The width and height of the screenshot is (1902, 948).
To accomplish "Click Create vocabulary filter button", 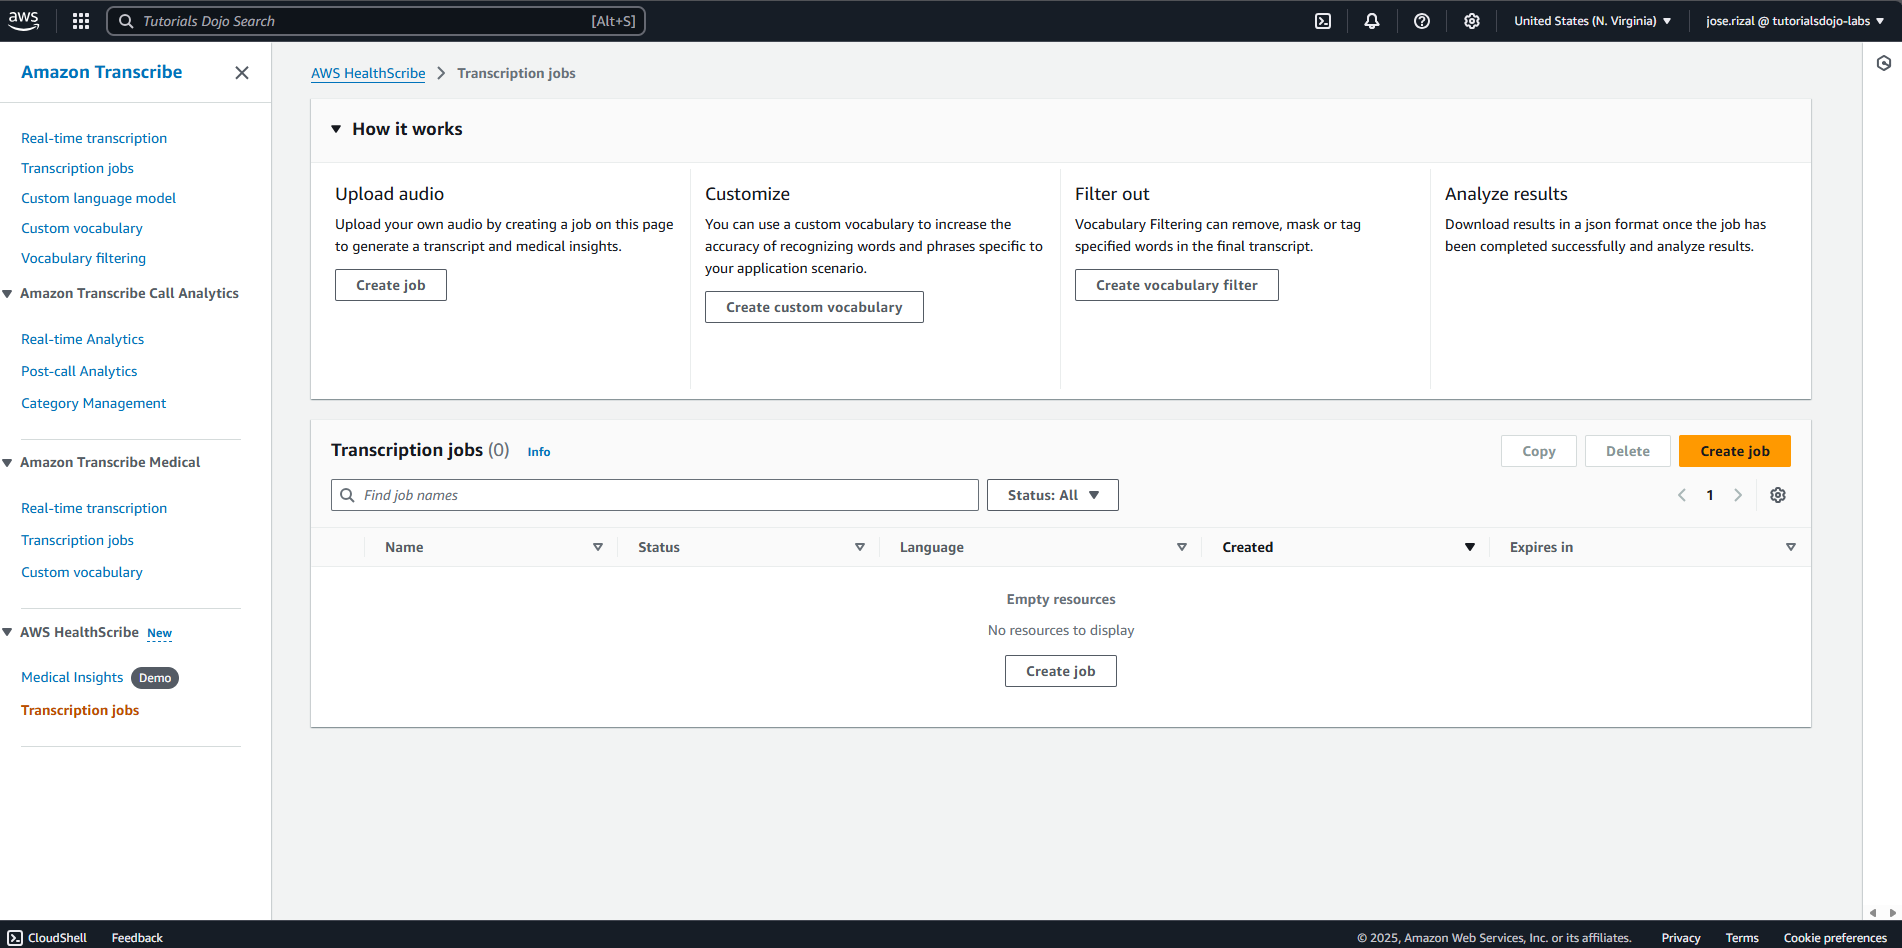I will (1177, 285).
